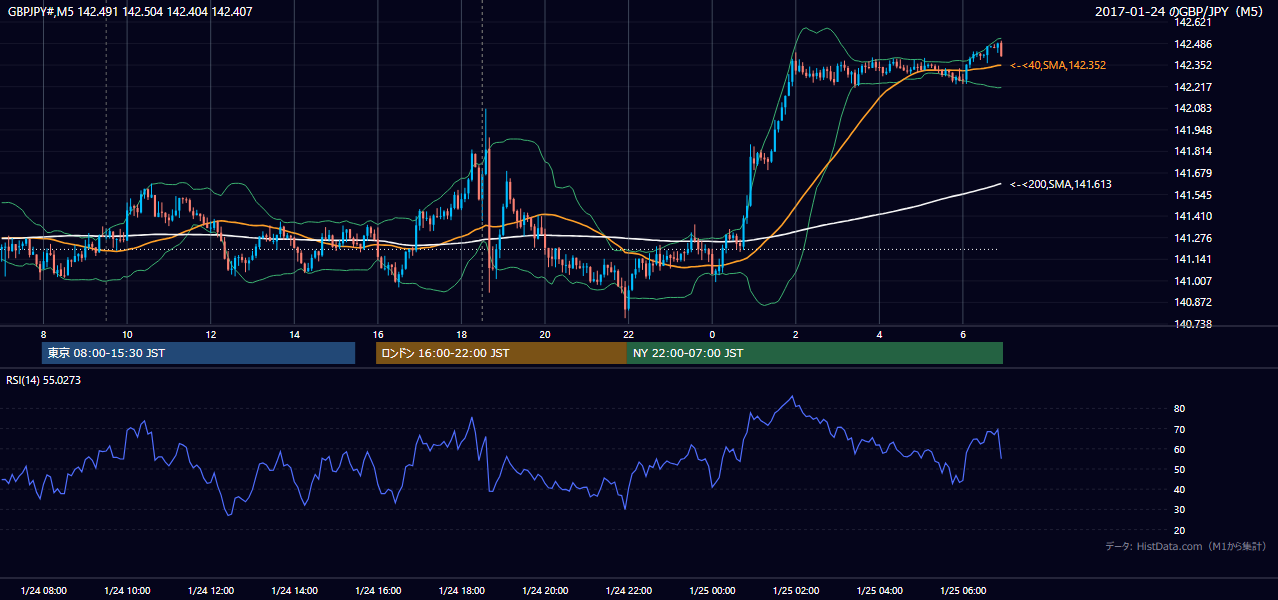Image resolution: width=1278 pixels, height=600 pixels.
Task: Click the 1/24 12:00 bottom time label
Action: pos(211,591)
